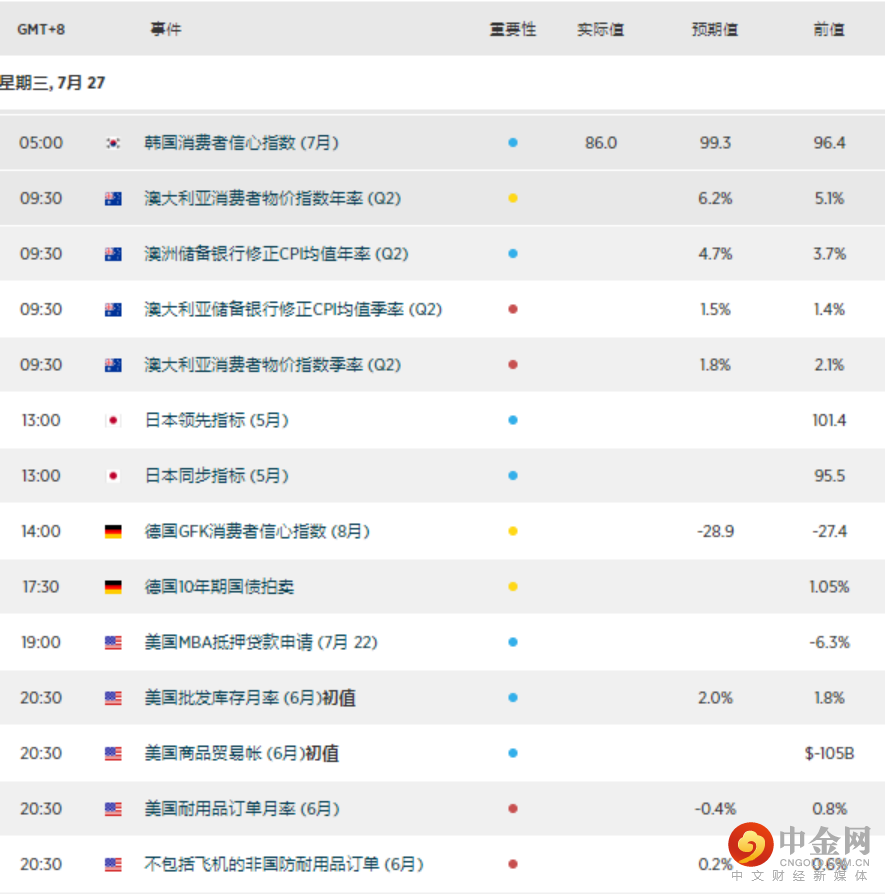
Task: Click the previous value 96.4
Action: pos(830,143)
